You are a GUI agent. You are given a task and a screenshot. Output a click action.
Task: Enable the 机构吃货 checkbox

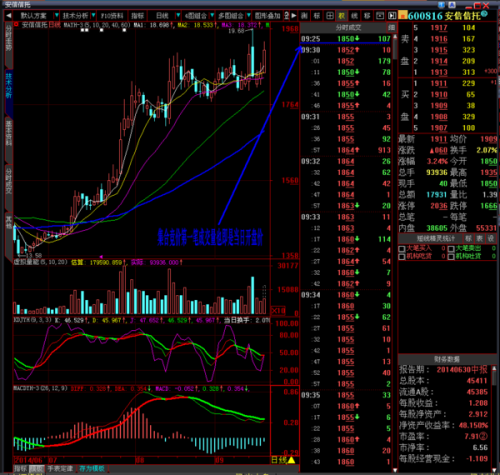pos(402,256)
